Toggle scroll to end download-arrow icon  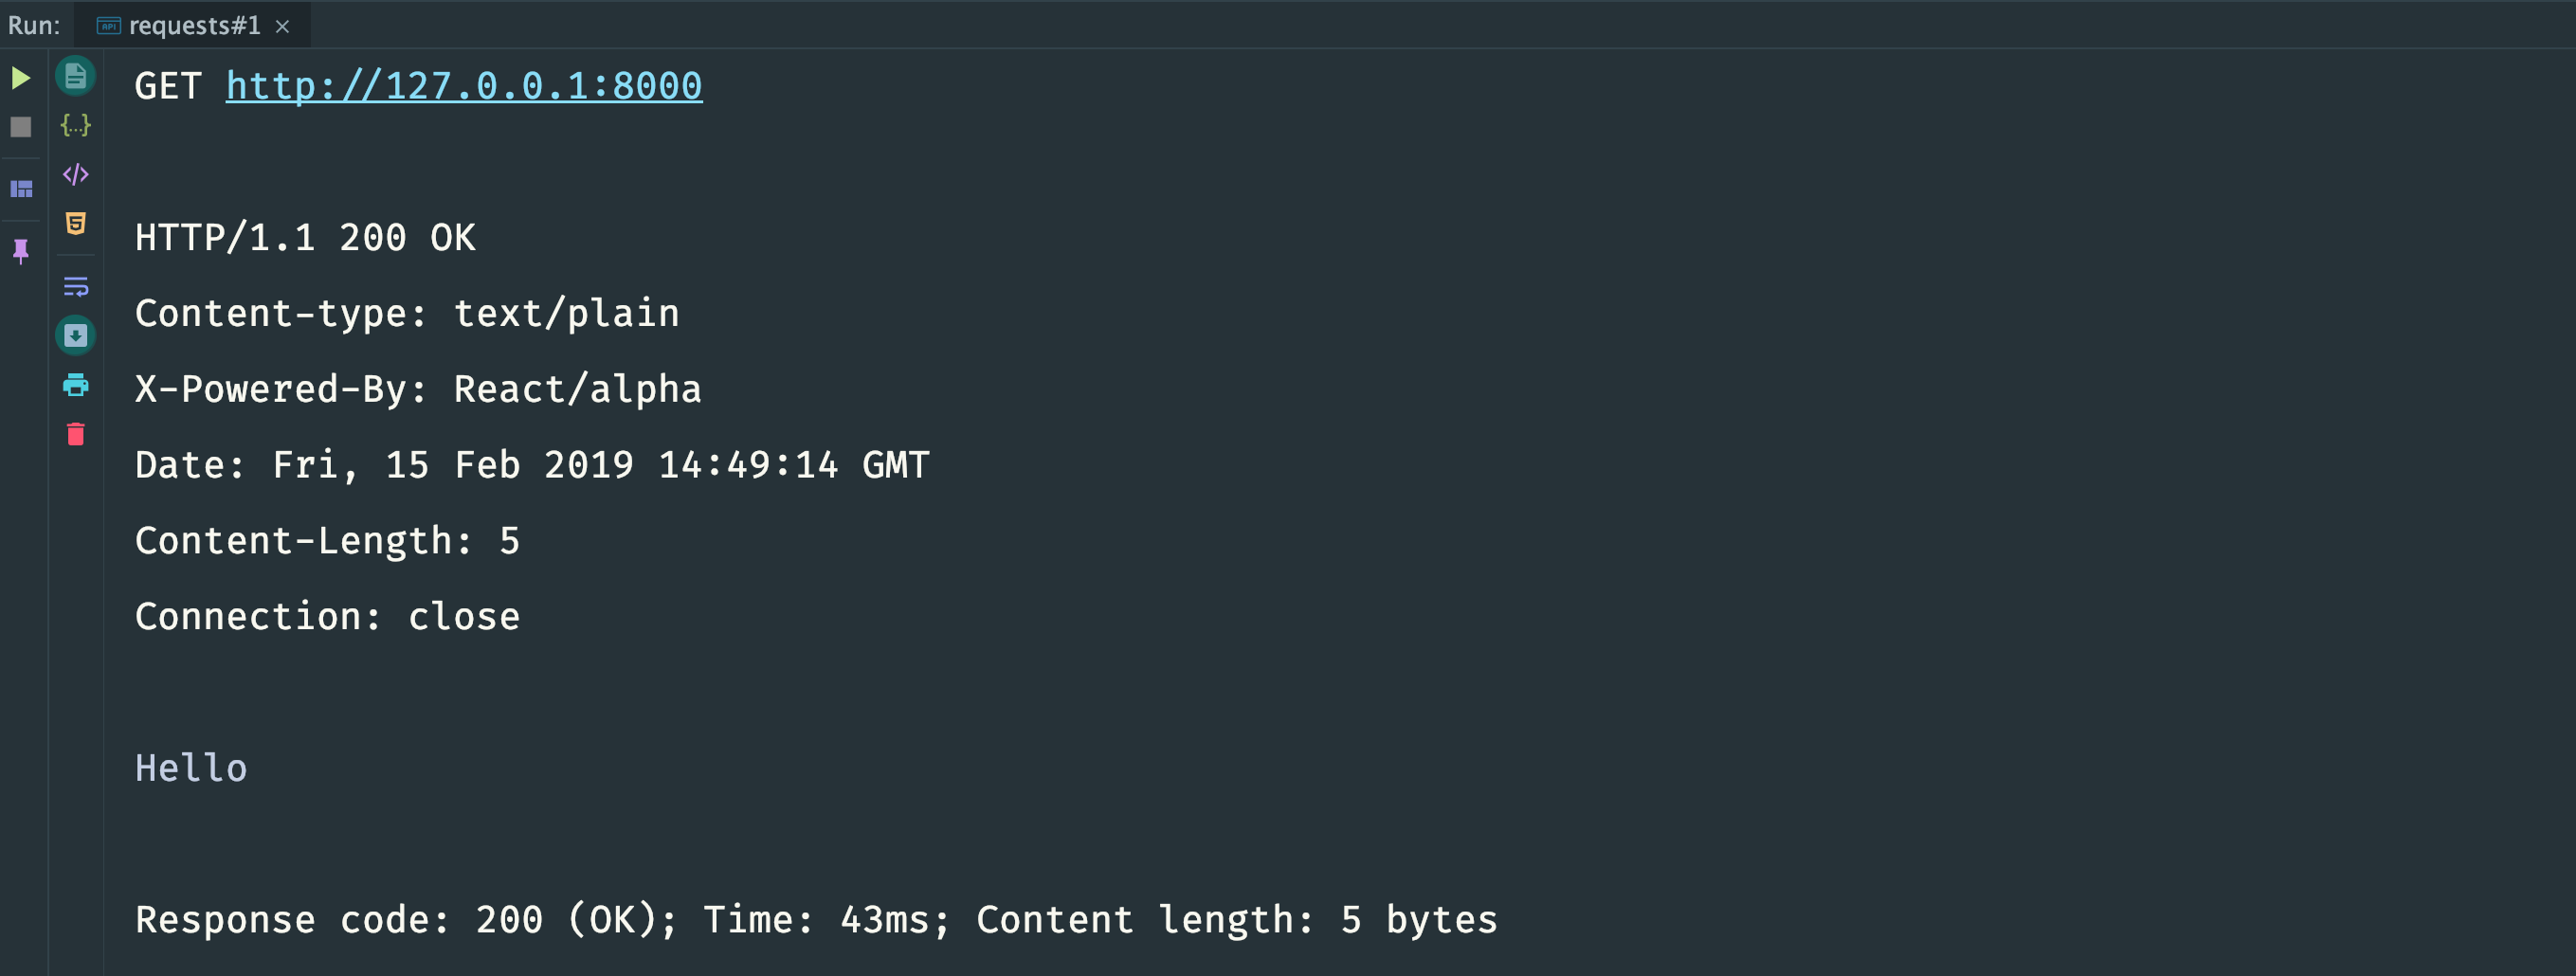[76, 335]
